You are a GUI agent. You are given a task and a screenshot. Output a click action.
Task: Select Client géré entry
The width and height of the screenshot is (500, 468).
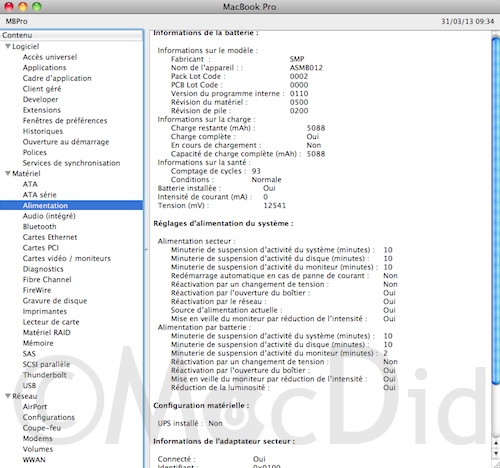pyautogui.click(x=42, y=89)
